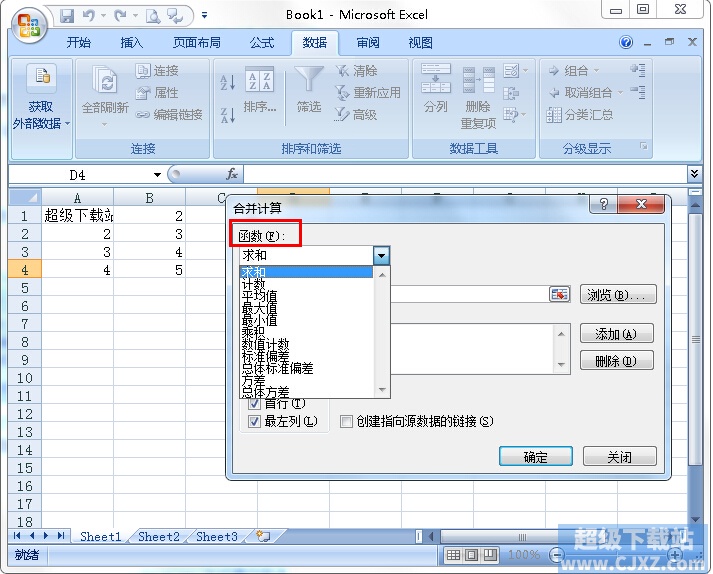Click the Office button logo

30,23
